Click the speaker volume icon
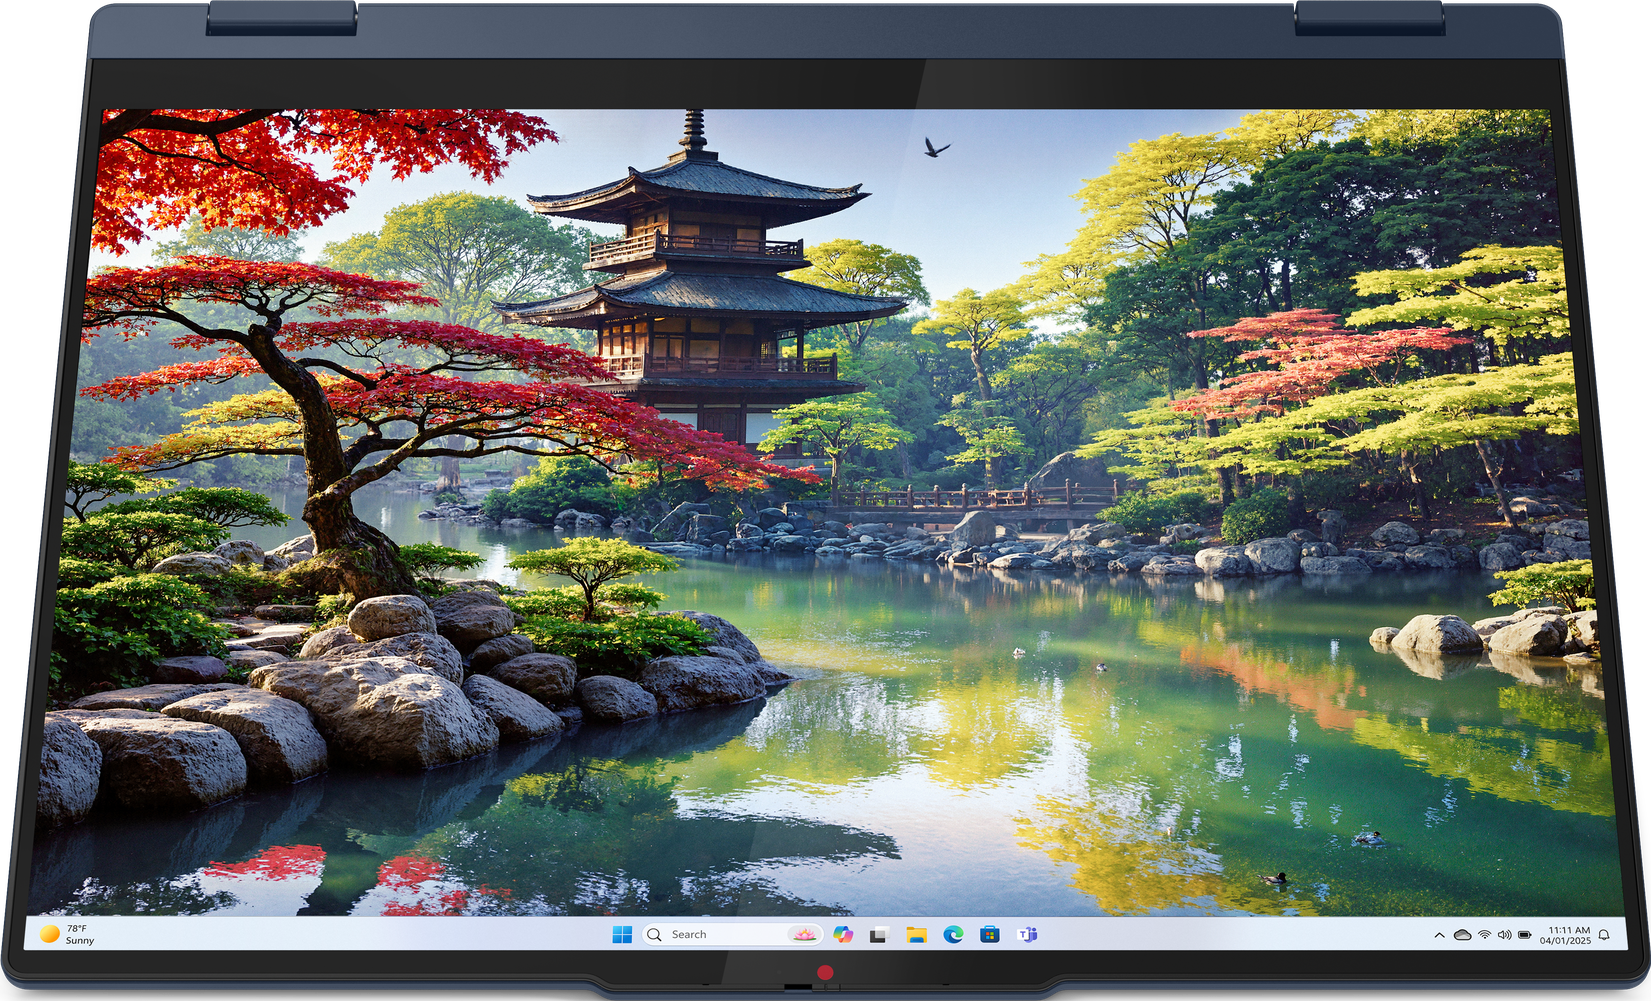 click(x=1504, y=935)
